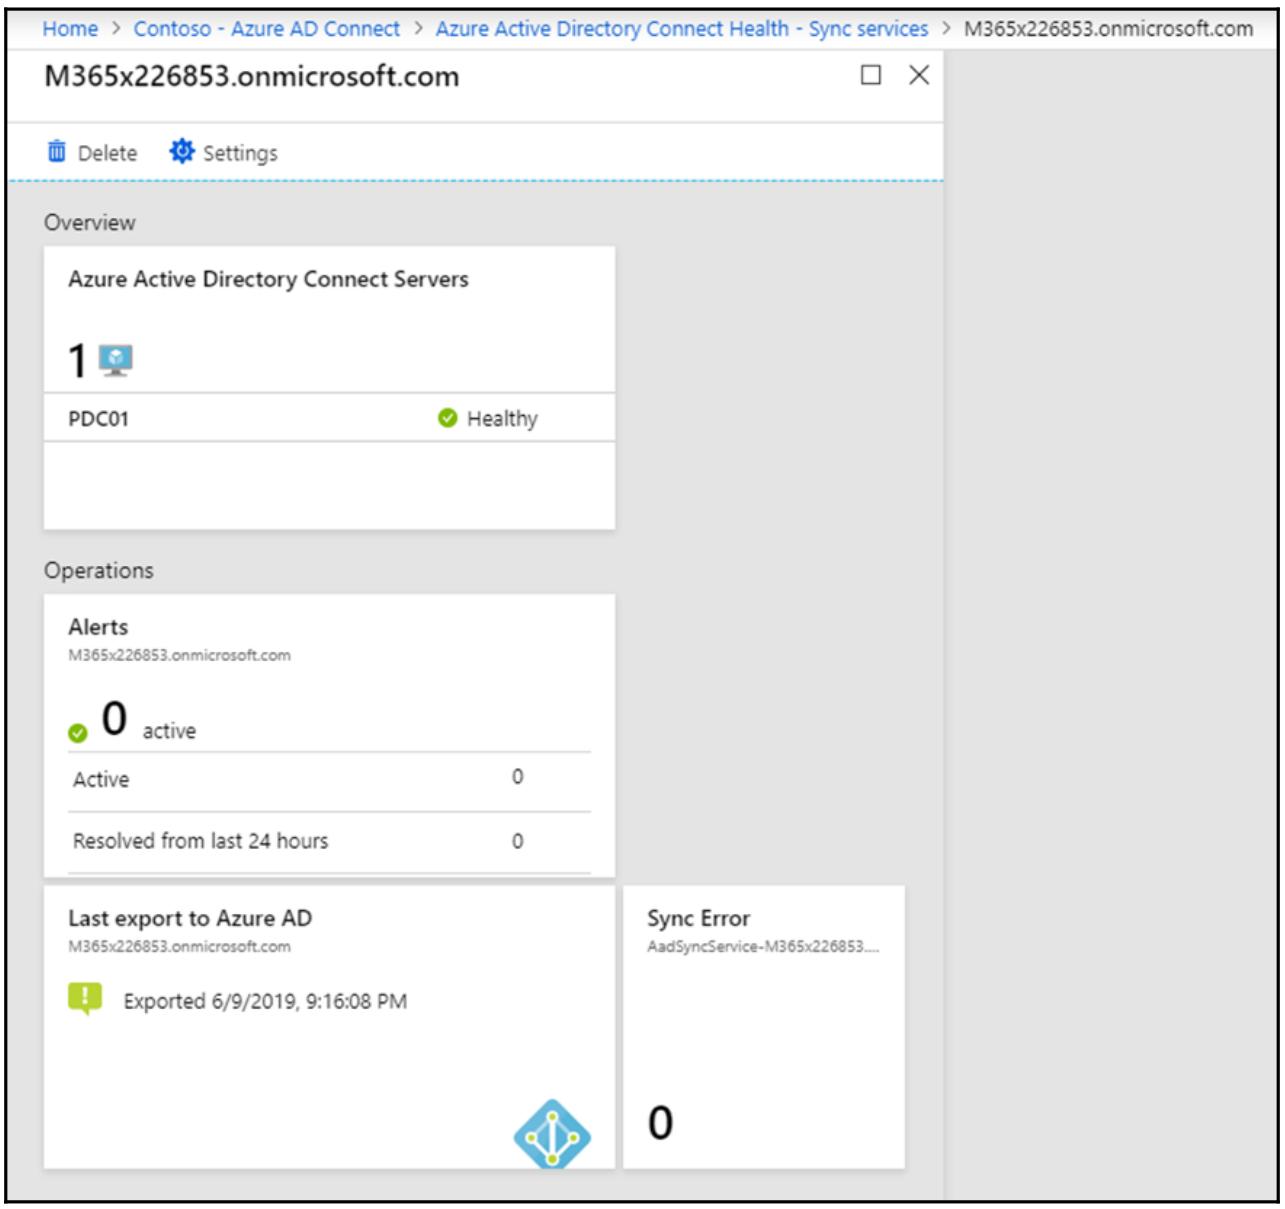Navigate to Connect Health Sync services breadcrumb
The height and width of the screenshot is (1209, 1285).
click(681, 29)
